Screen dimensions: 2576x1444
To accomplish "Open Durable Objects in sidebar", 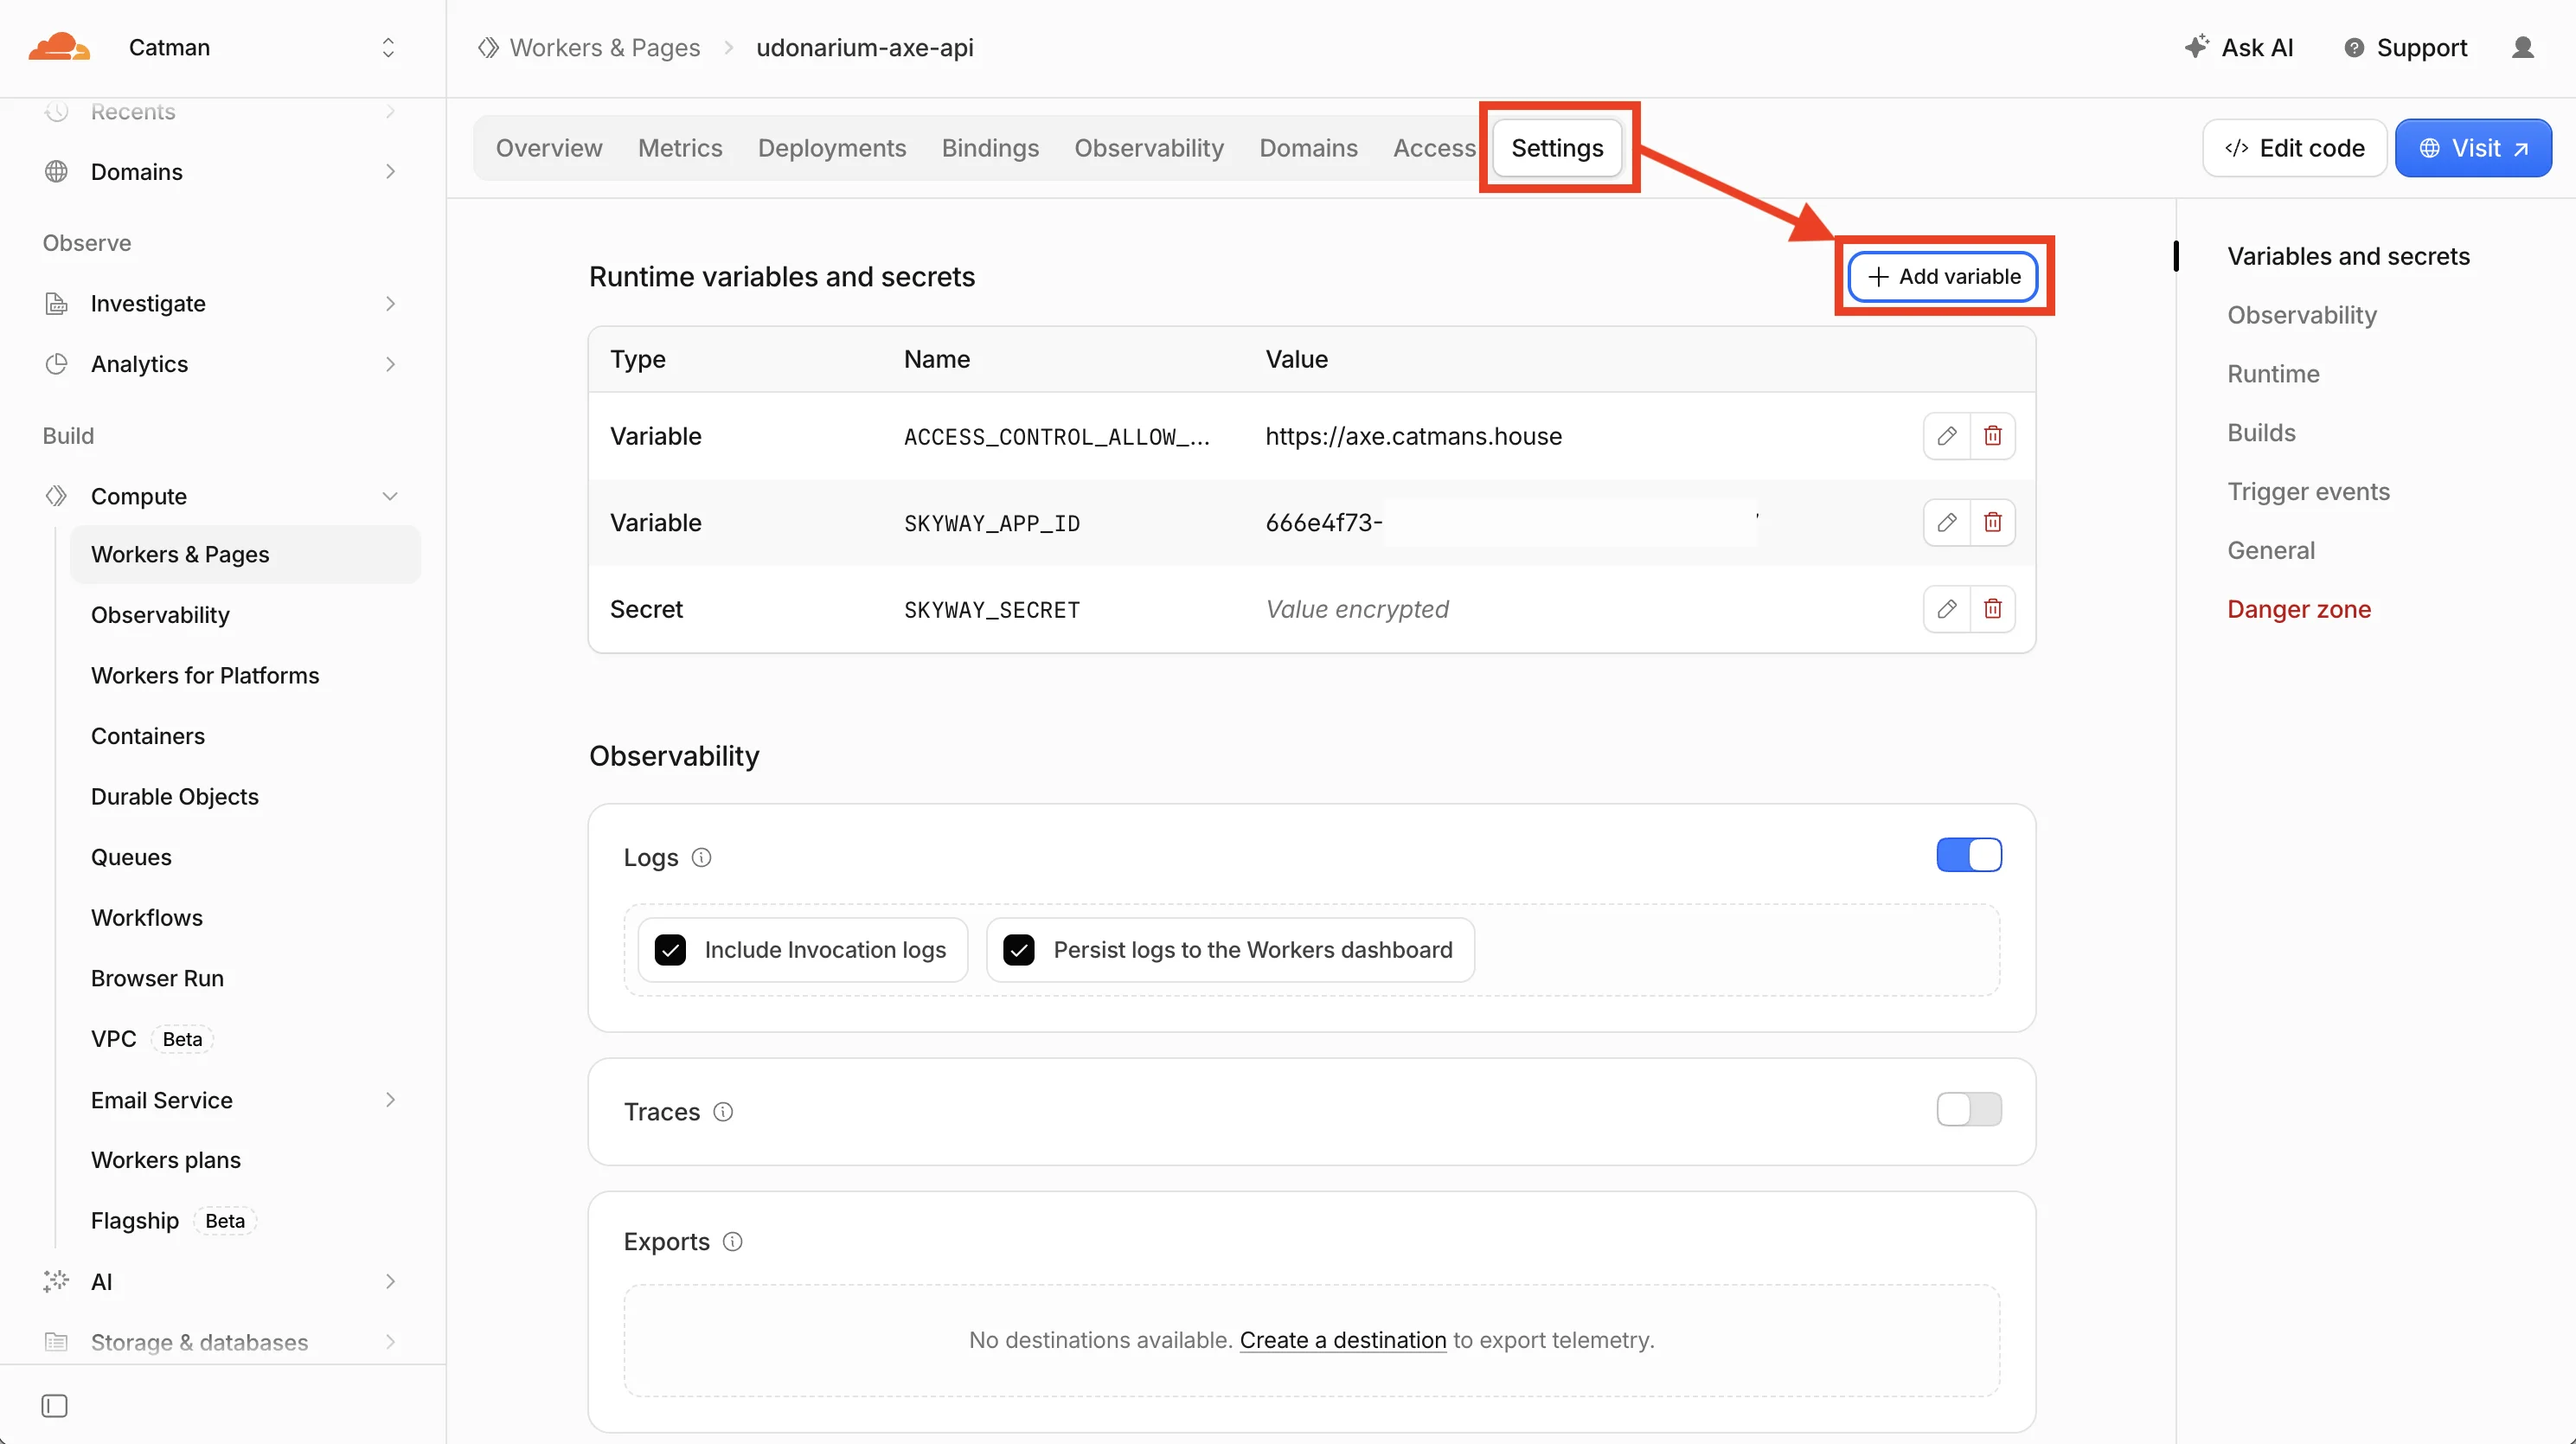I will 174,796.
